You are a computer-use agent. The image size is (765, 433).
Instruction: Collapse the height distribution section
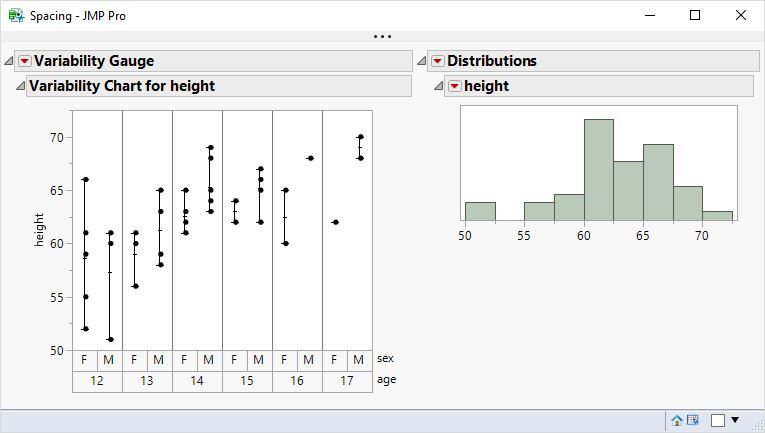tap(438, 87)
